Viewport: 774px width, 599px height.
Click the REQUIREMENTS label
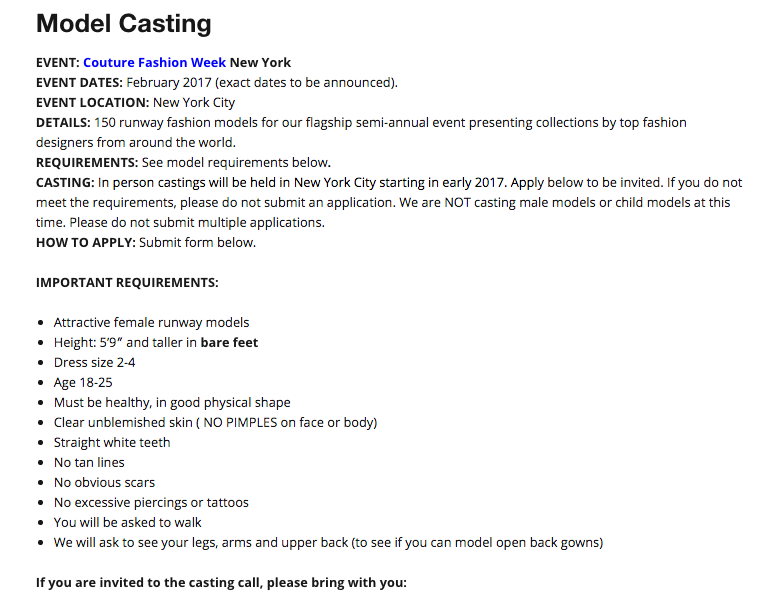click(x=87, y=162)
